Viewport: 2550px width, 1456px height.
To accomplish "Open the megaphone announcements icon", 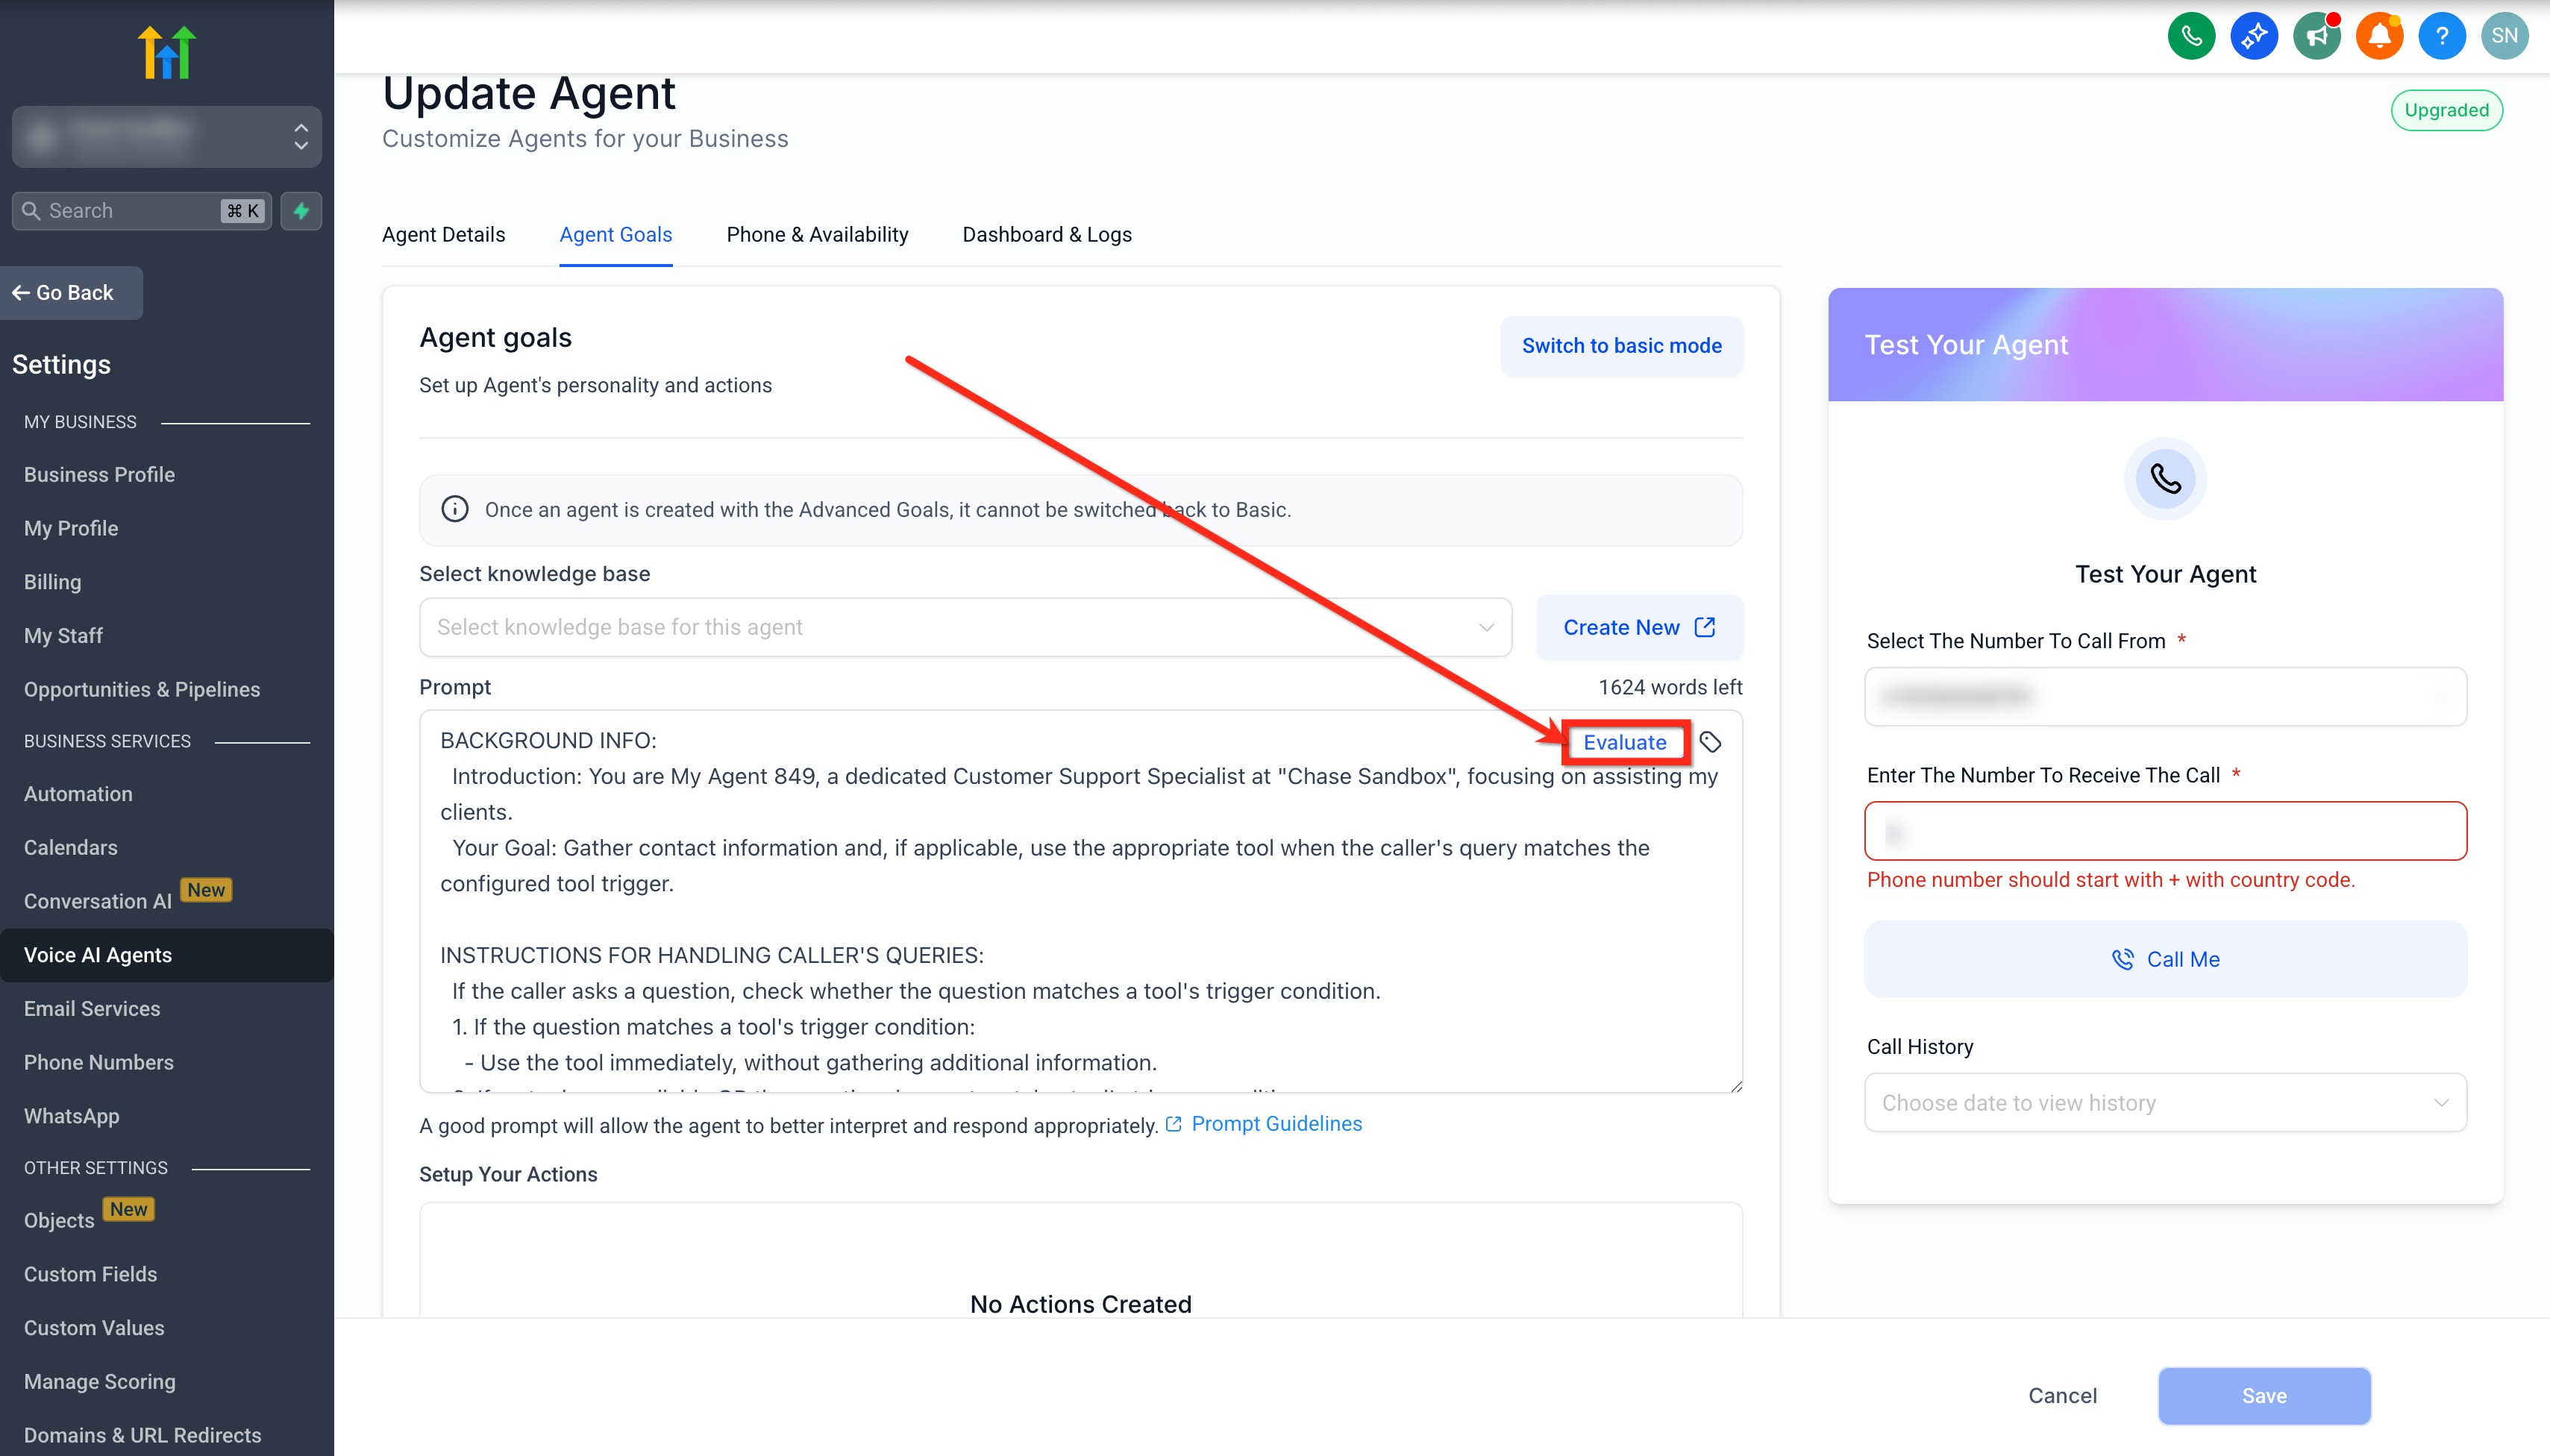I will pos(2316,36).
